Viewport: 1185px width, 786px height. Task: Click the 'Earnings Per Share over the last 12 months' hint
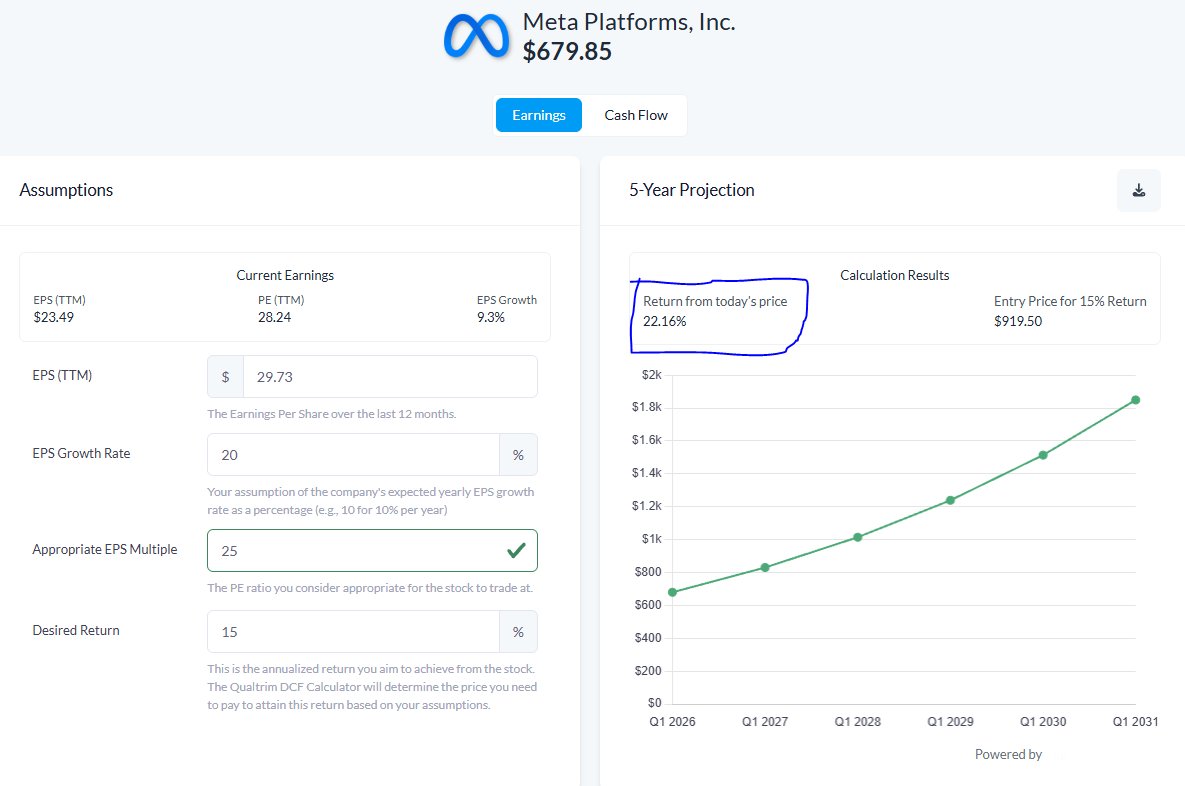point(332,414)
